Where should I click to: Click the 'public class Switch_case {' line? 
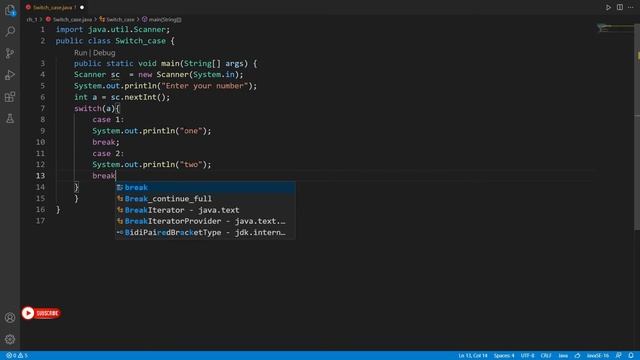pos(115,41)
